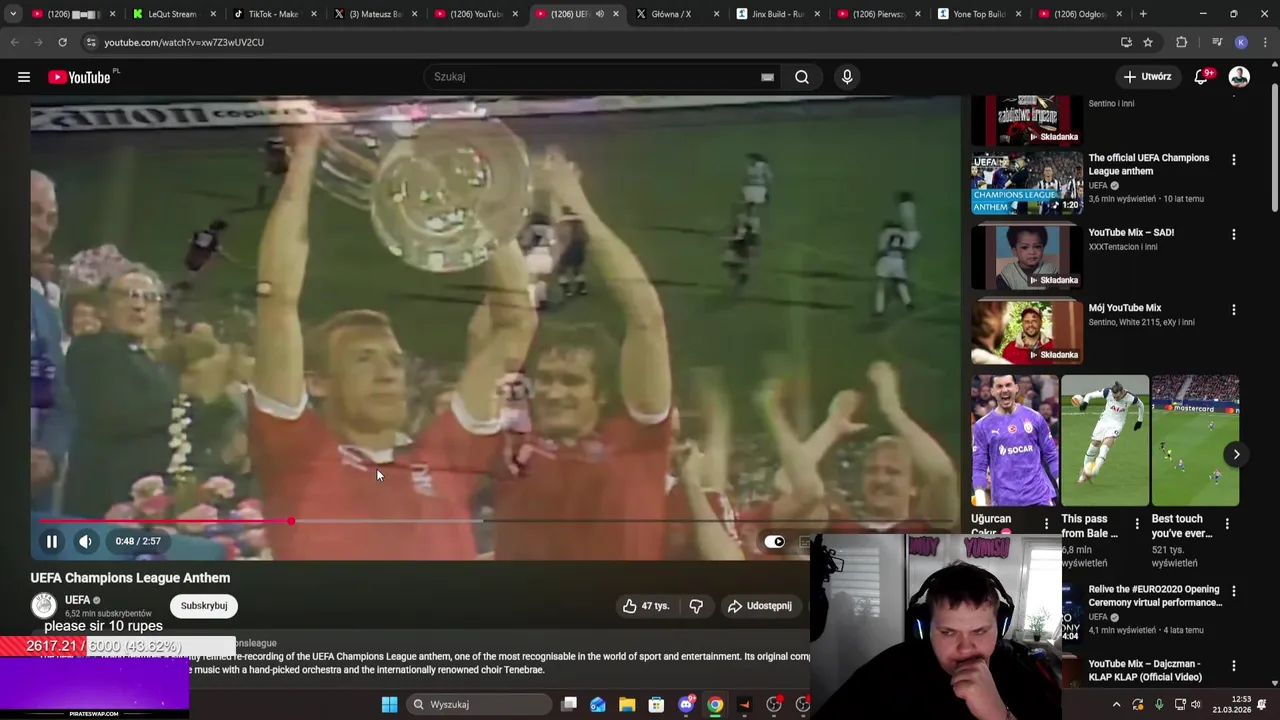Subscribe using the Subskrybuj button
This screenshot has height=720, width=1280.
click(204, 605)
